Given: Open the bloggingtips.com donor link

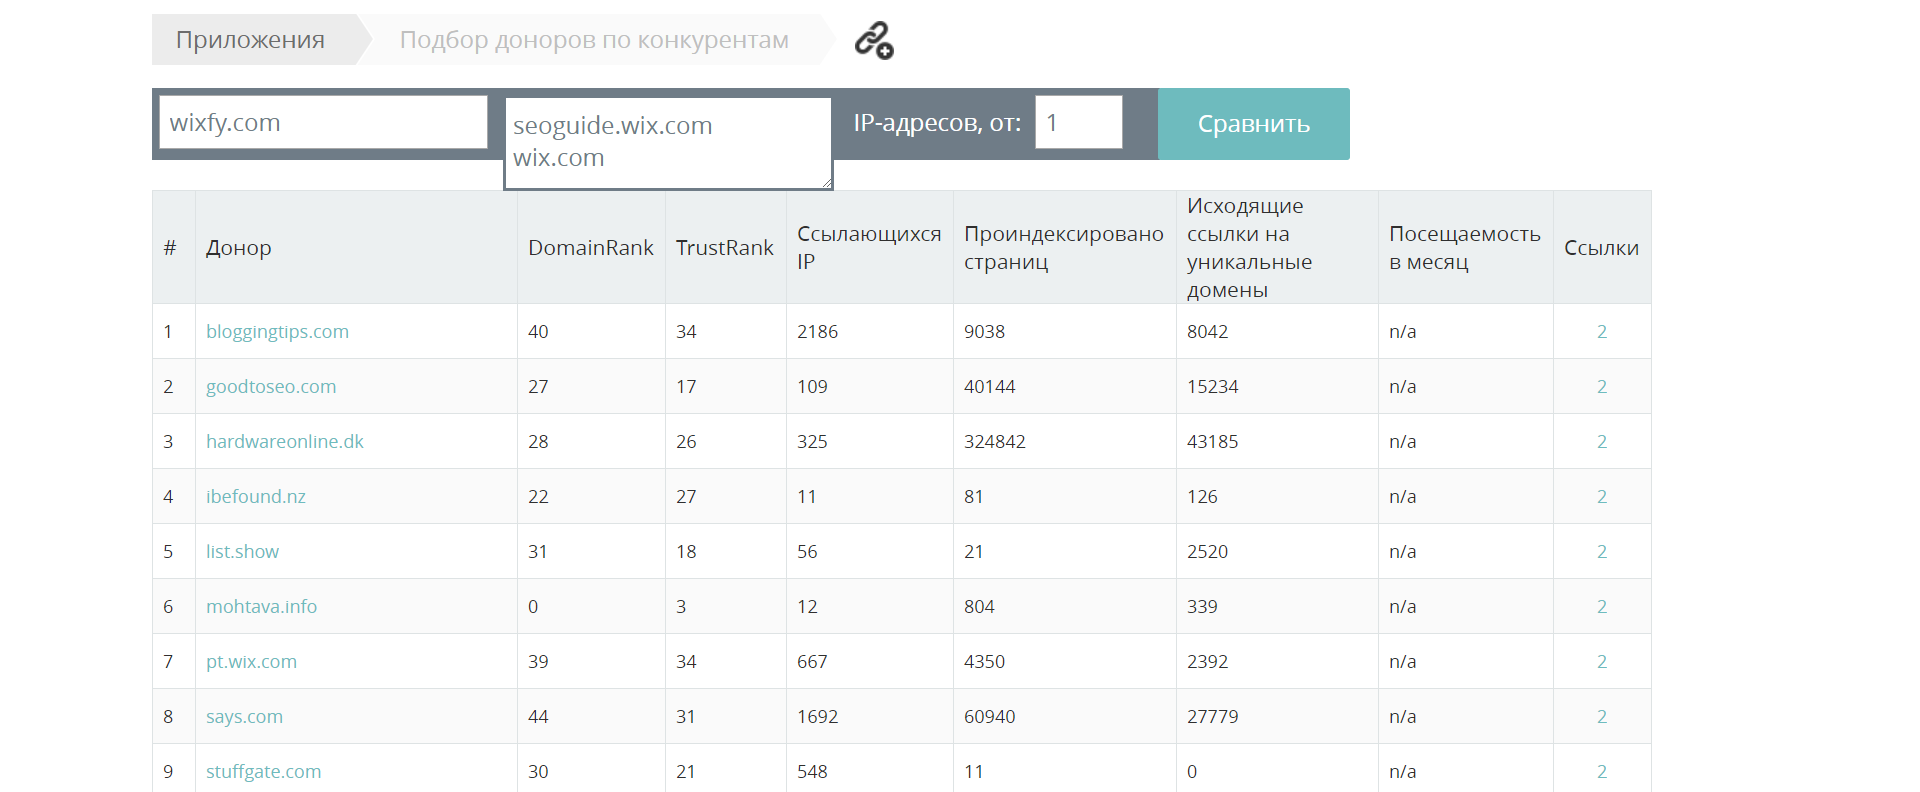Looking at the screenshot, I should click(x=277, y=332).
